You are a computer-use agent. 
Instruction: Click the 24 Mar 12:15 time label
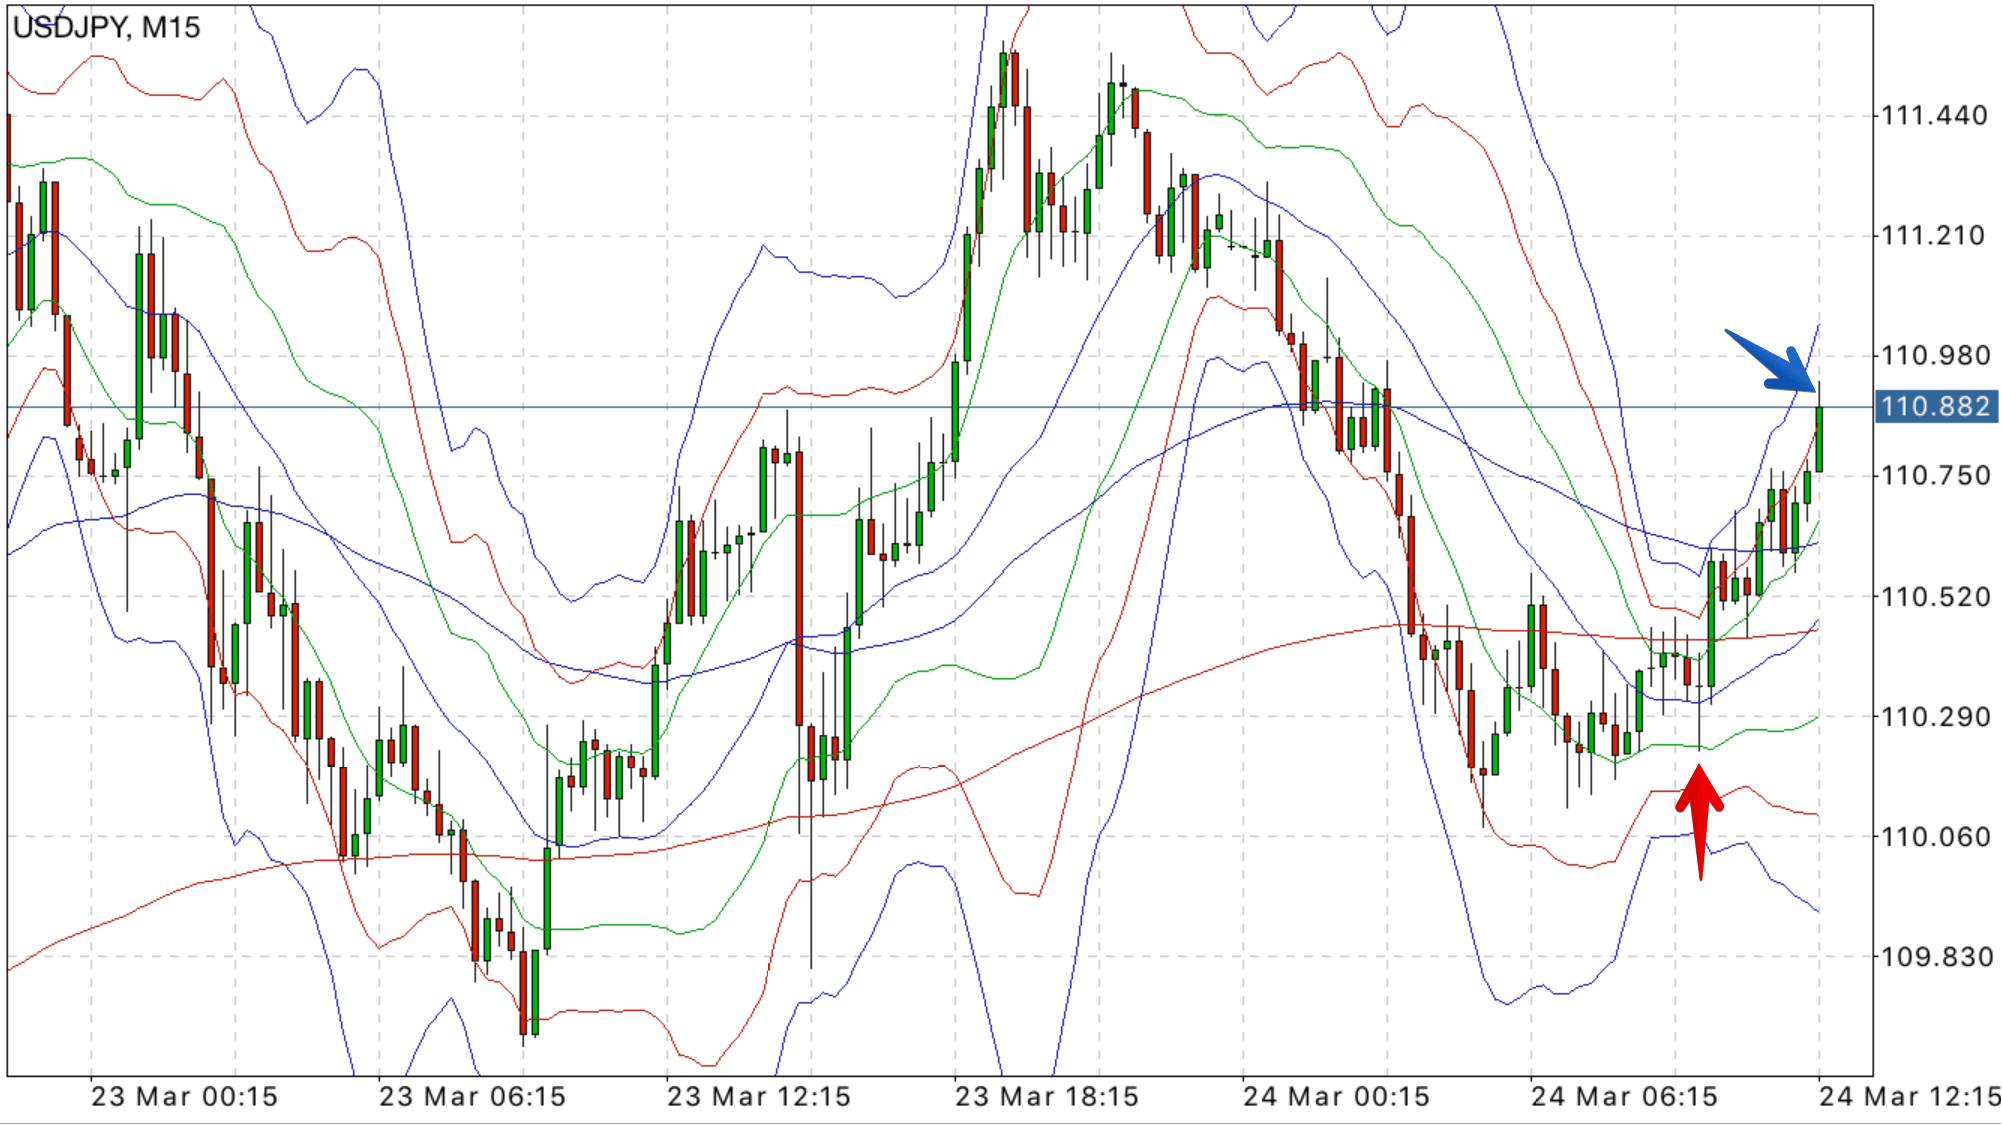point(1909,1097)
